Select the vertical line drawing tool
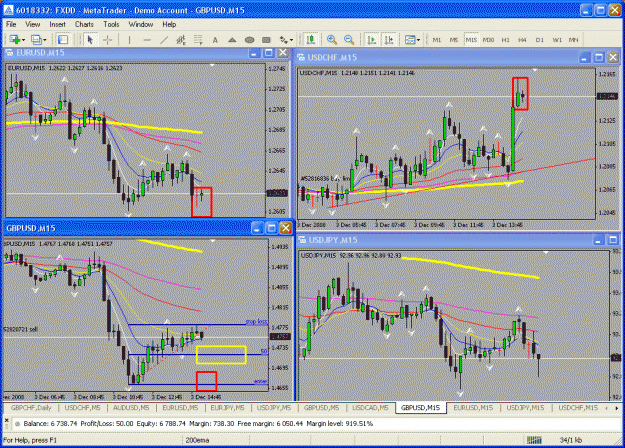Viewport: 625px width, 448px height. click(129, 39)
